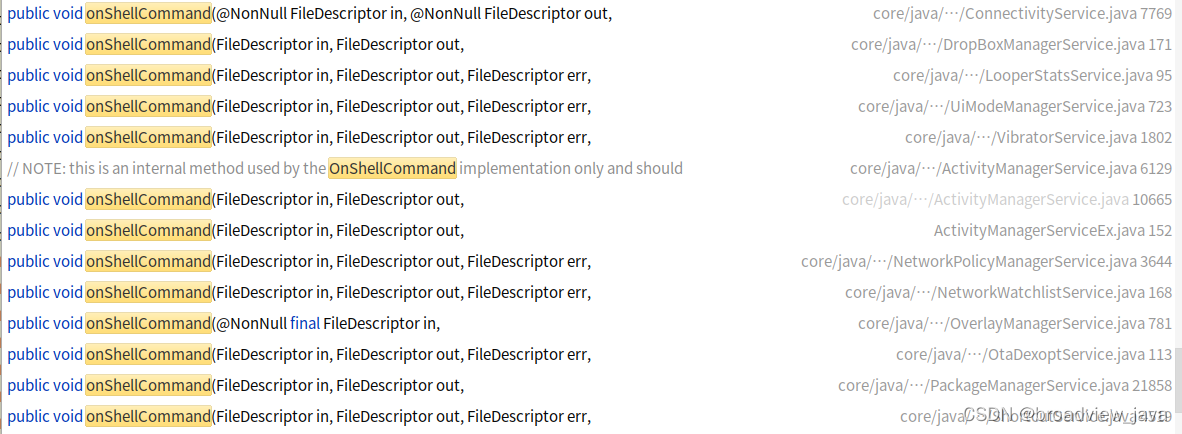Click the highlighted OnShellCommand in the comment line
Screen dimensions: 1182x434
(392, 168)
